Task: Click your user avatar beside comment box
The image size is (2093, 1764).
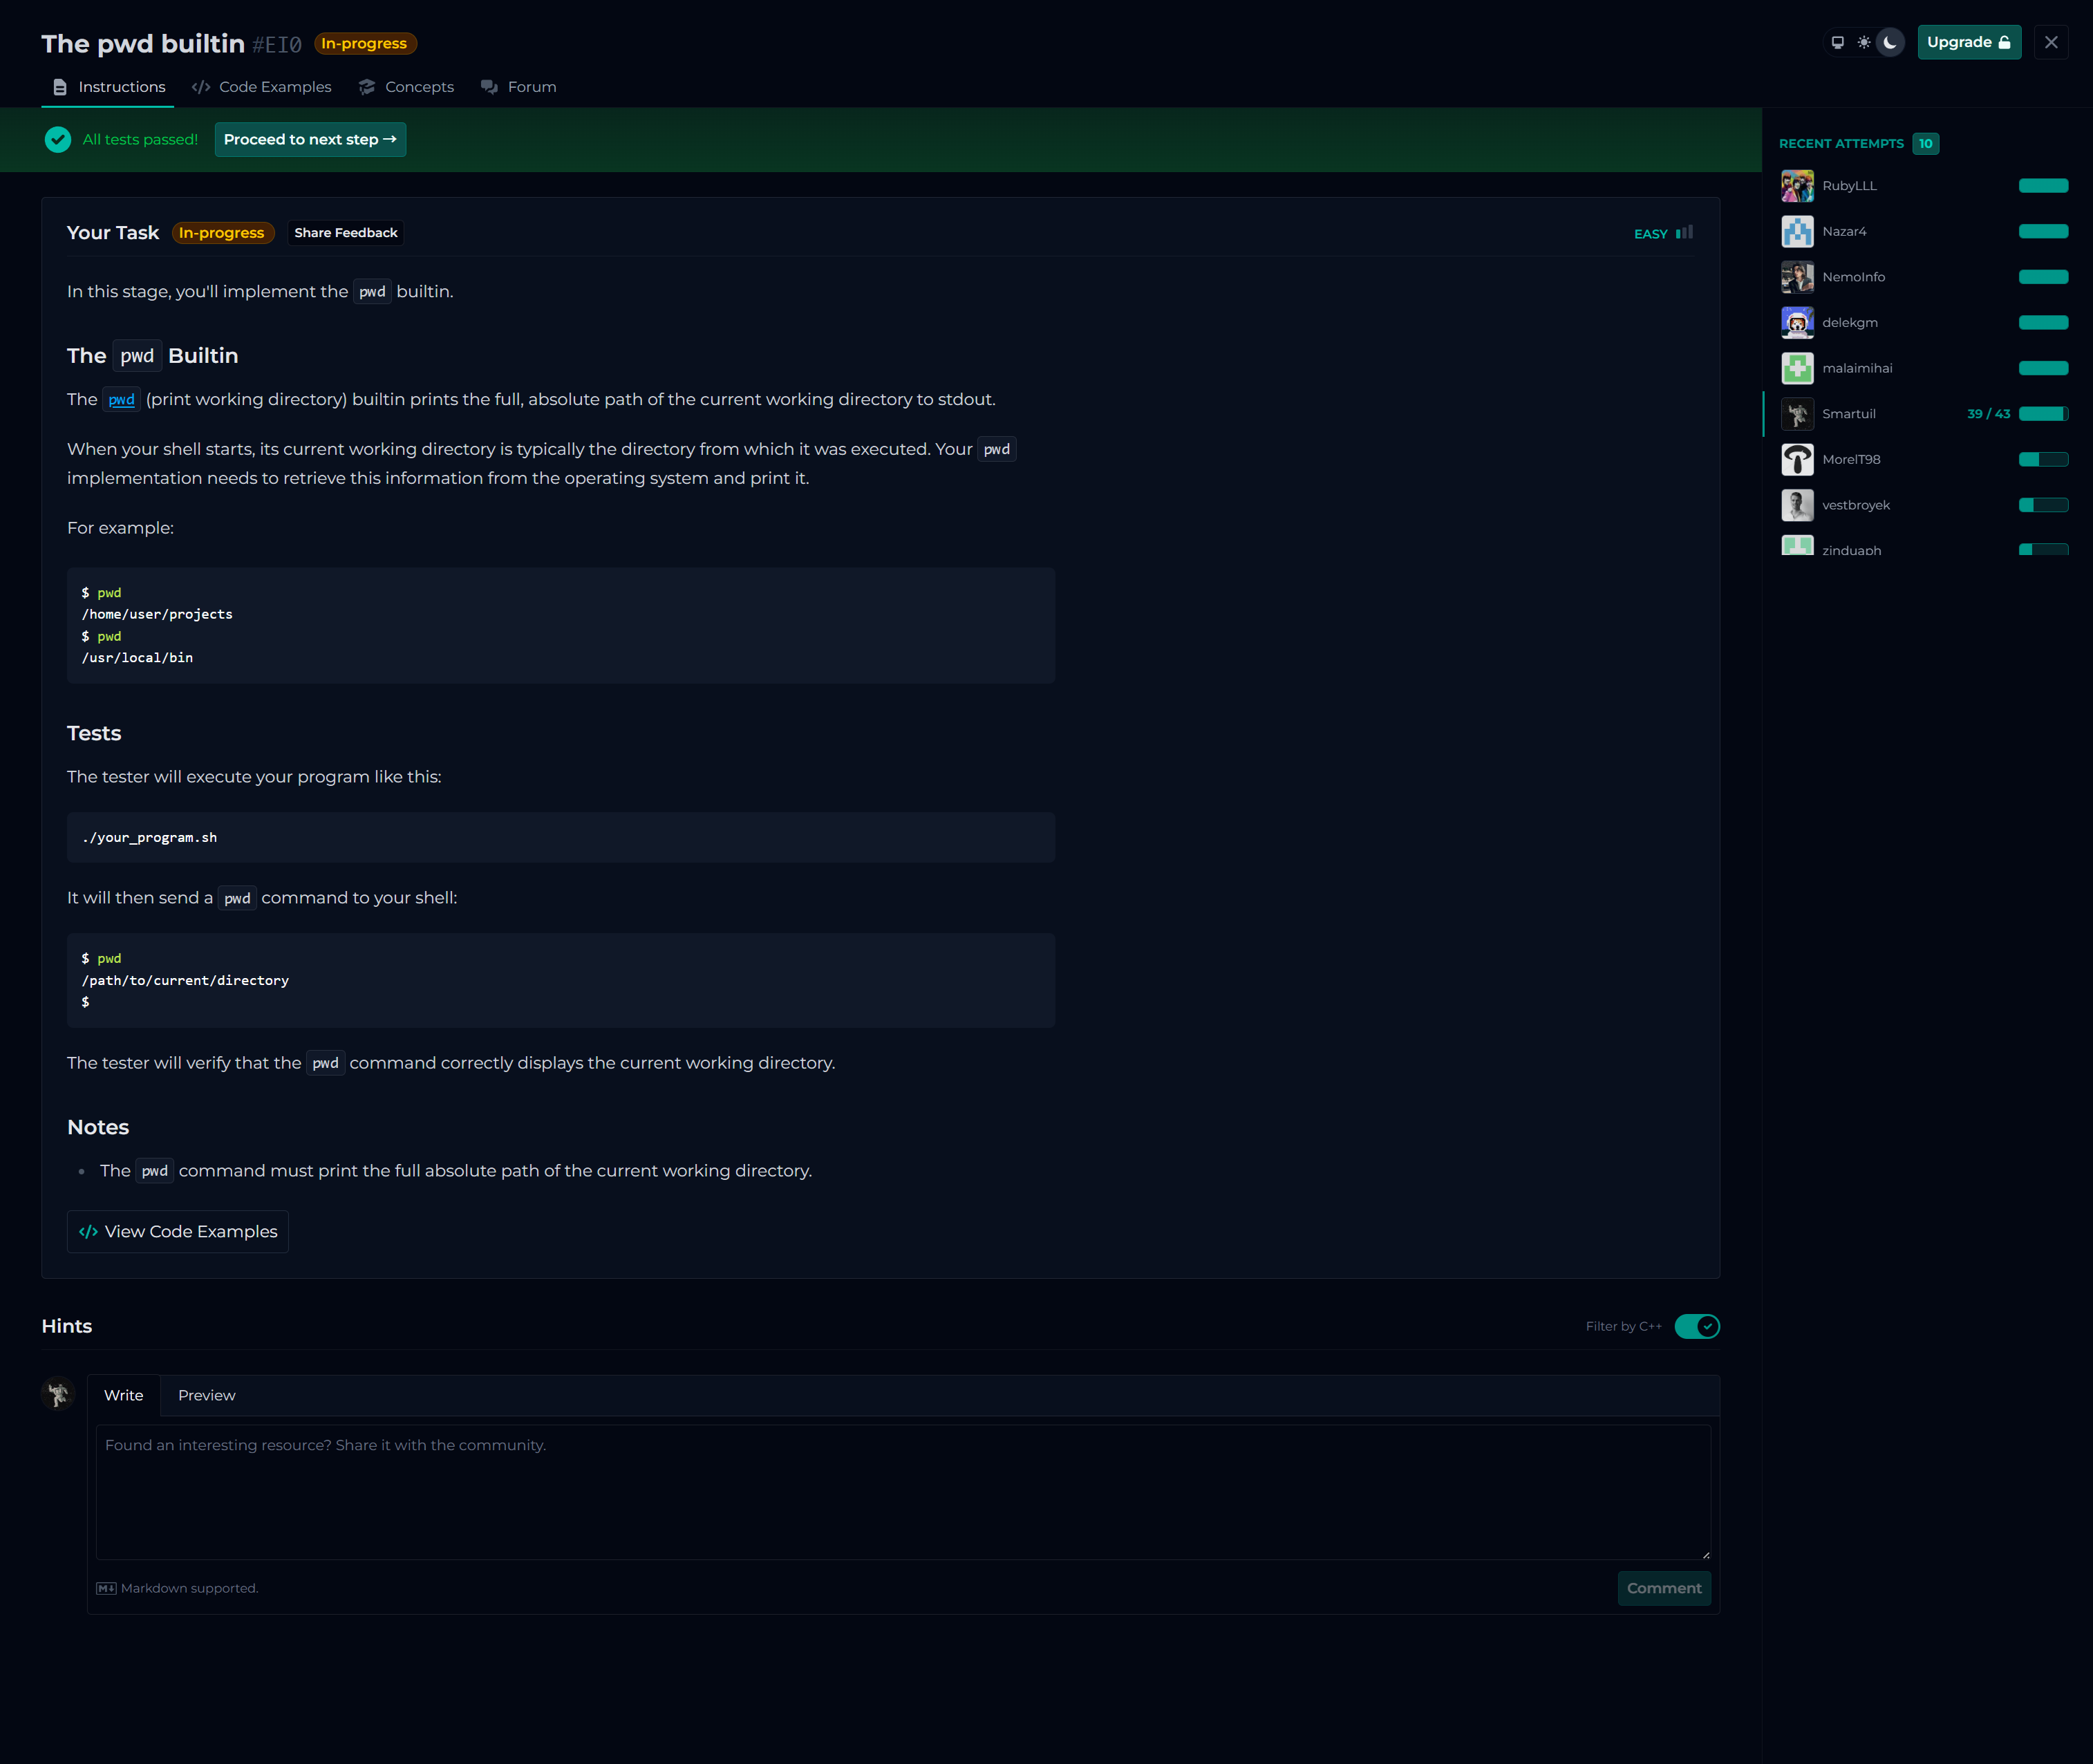Action: pos(58,1393)
